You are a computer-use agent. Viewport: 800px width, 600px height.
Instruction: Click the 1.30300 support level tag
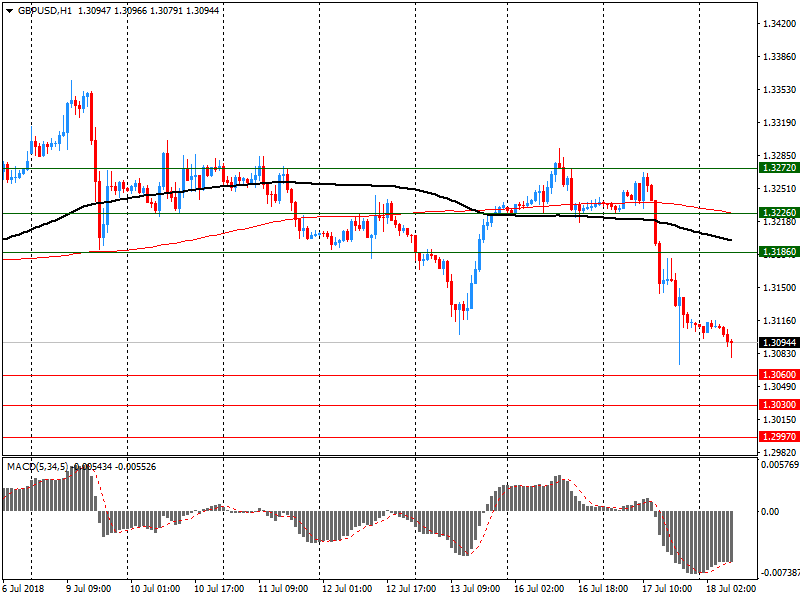click(775, 405)
